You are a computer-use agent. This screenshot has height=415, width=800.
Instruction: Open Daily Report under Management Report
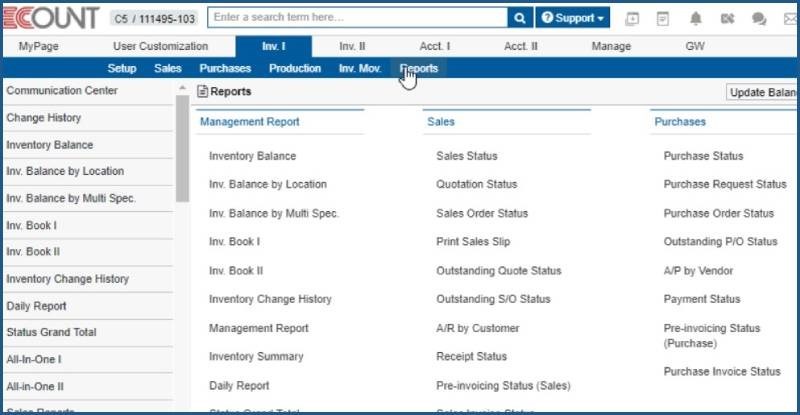239,386
